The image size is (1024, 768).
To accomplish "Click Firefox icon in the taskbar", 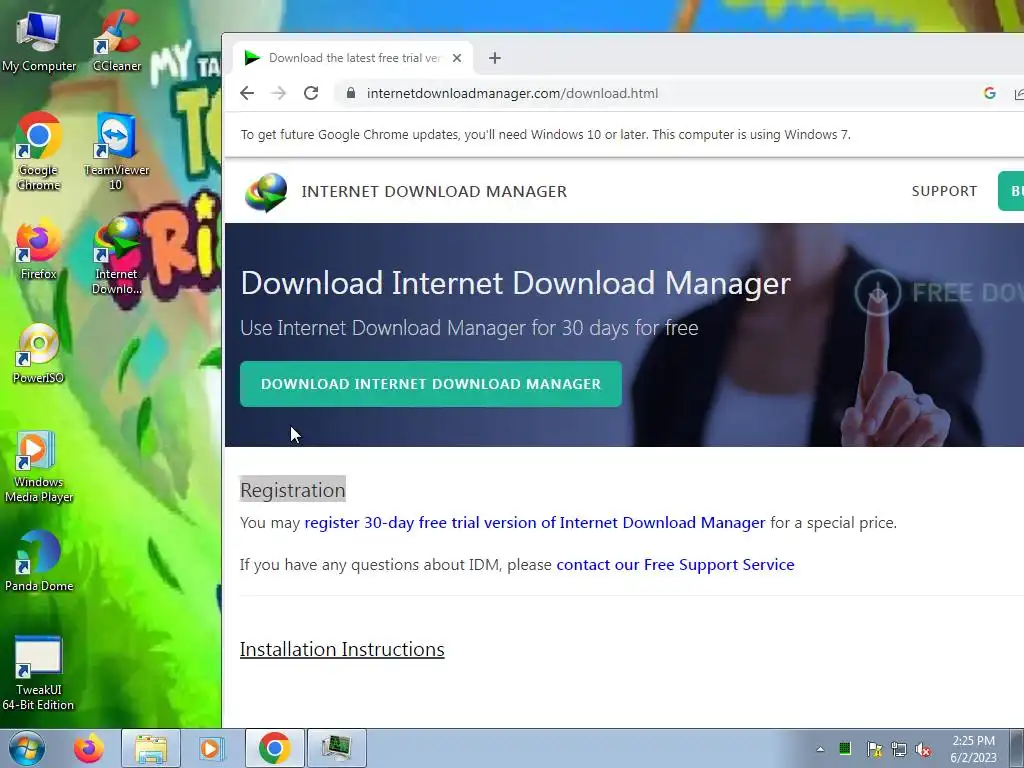I will pos(88,748).
